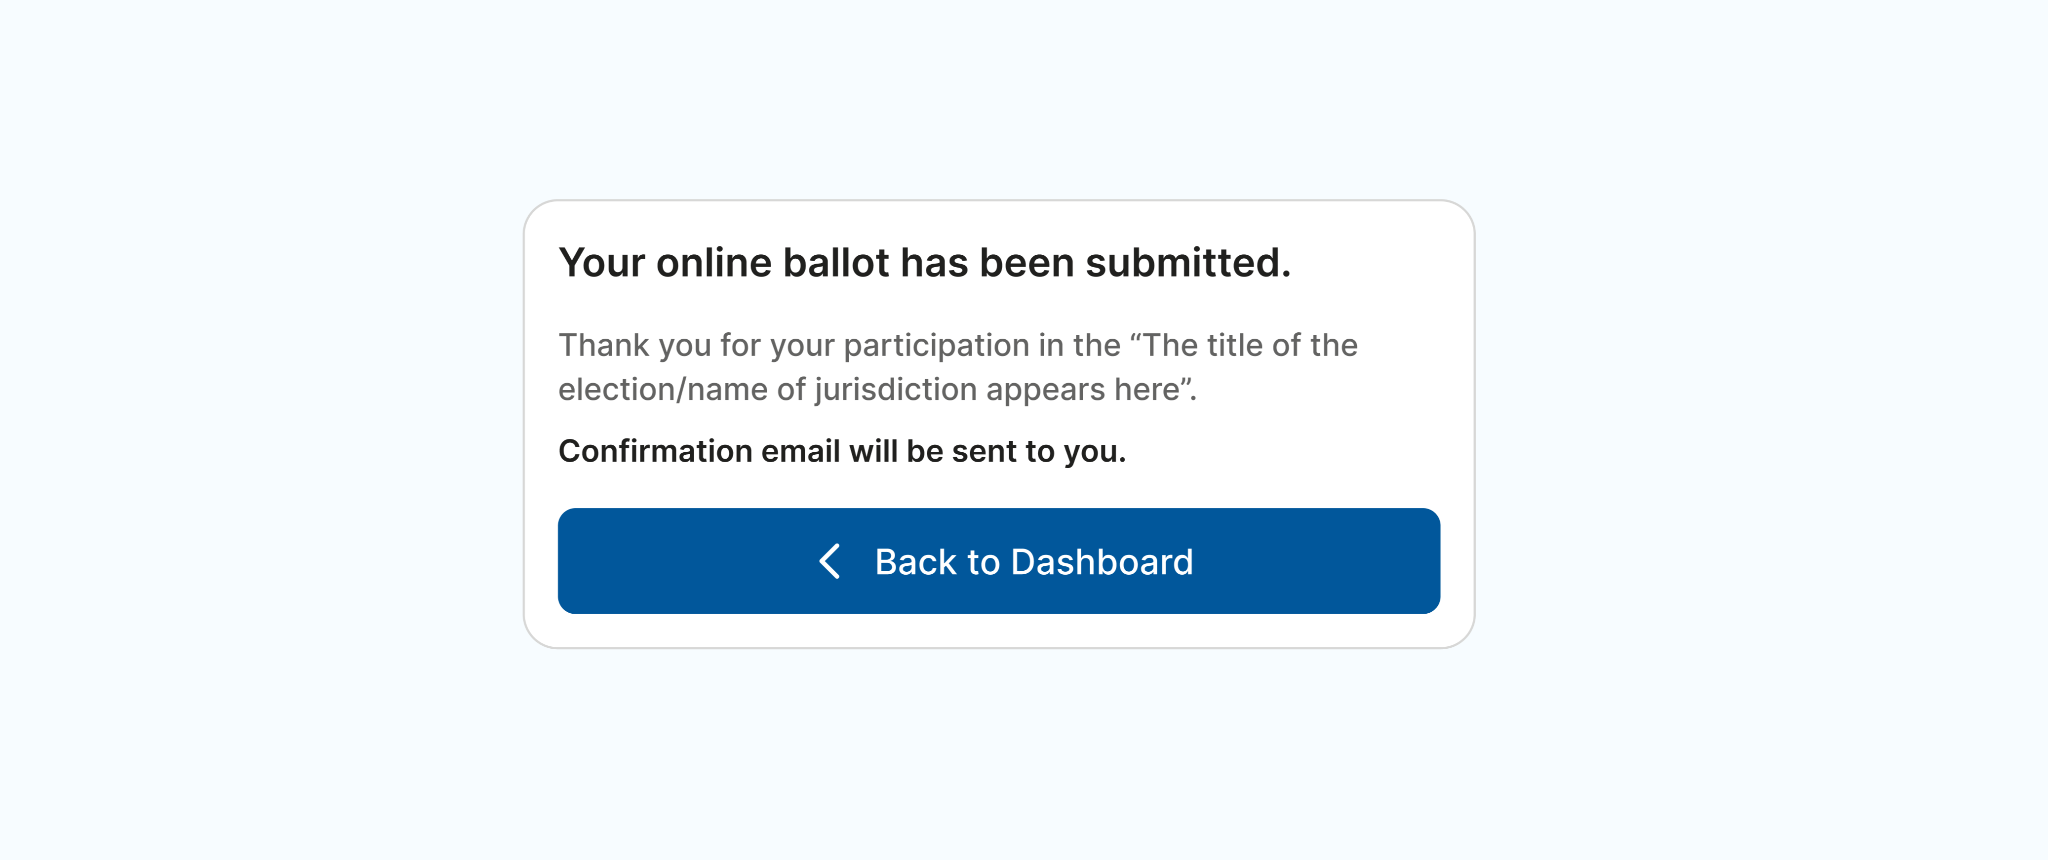Click the word "email" in confirmation notice
Screen dimensions: 2048x860
coord(800,451)
